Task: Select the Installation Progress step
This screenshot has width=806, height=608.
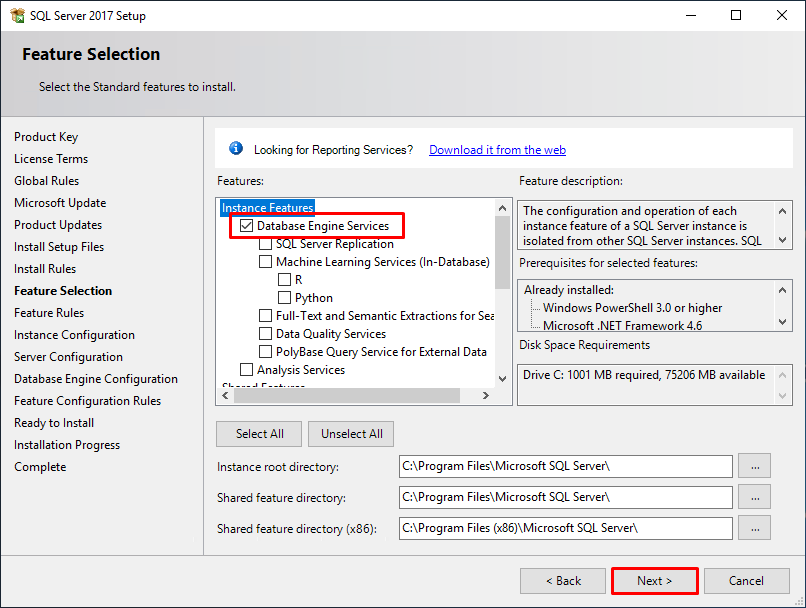Action: [67, 445]
